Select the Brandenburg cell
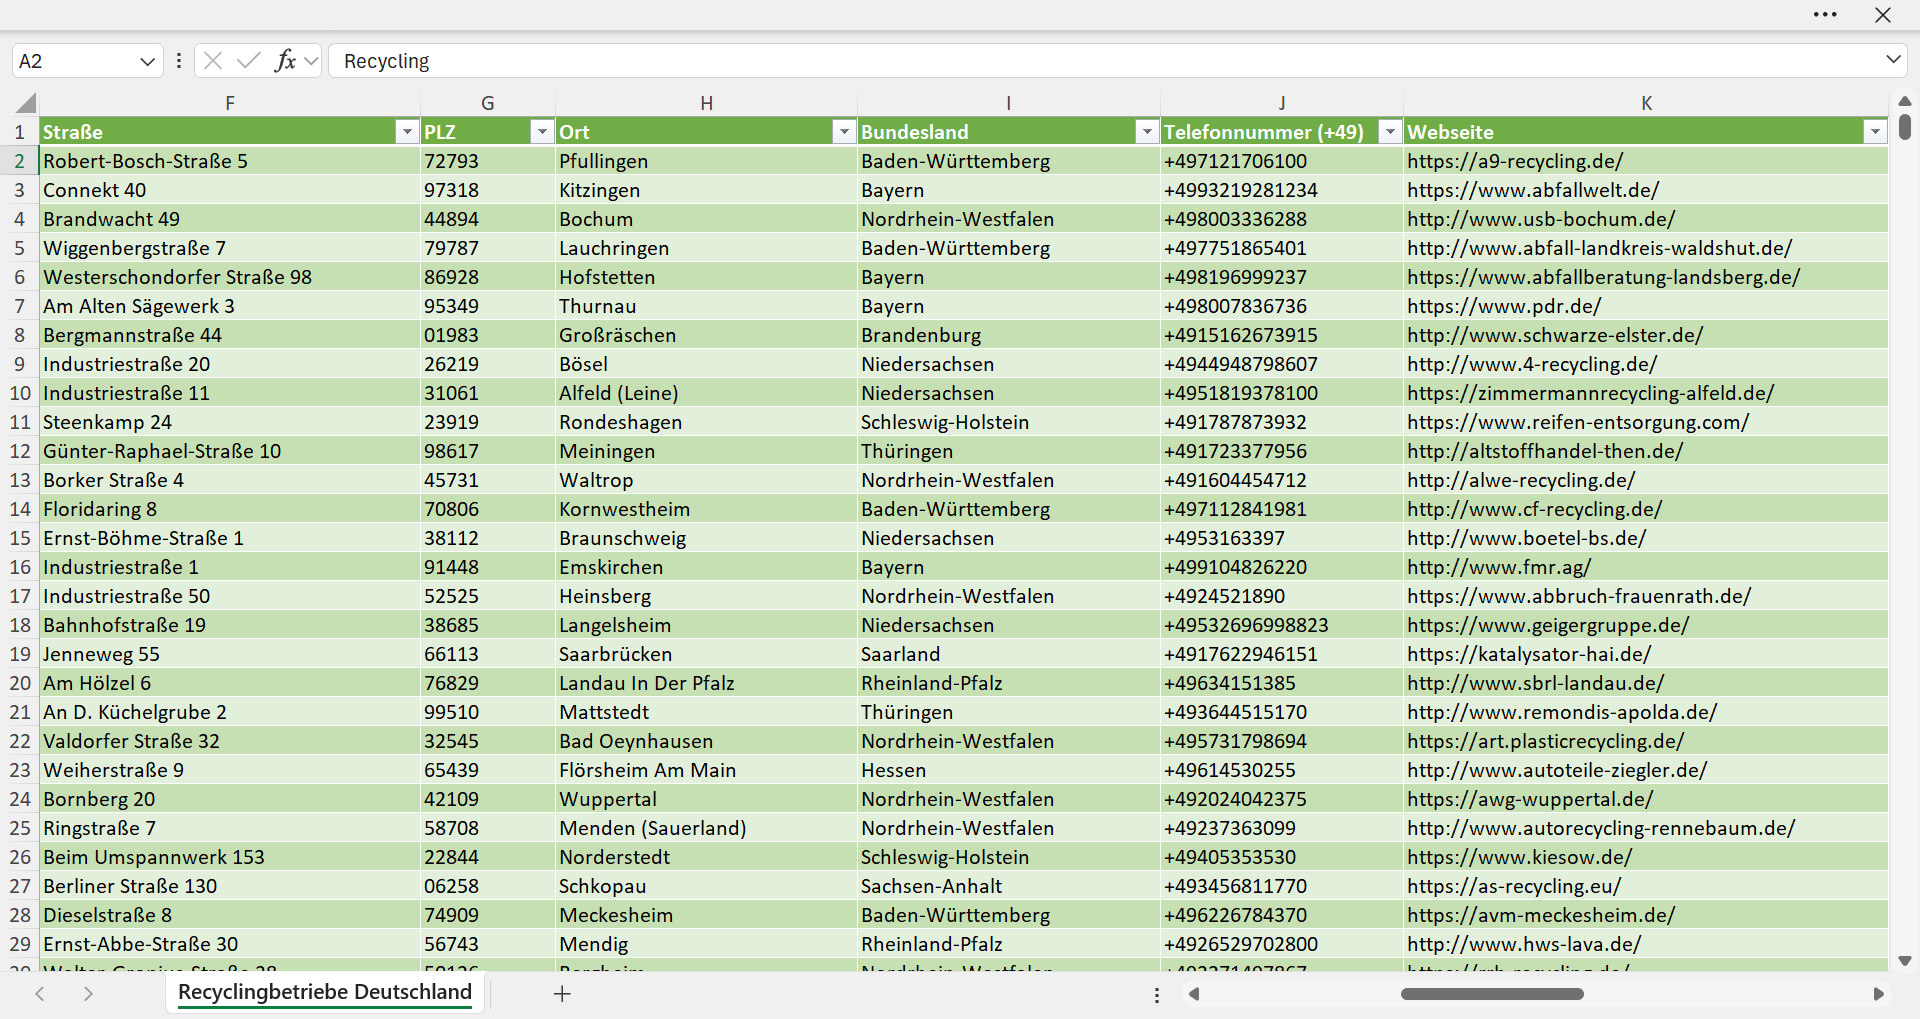 point(1009,335)
